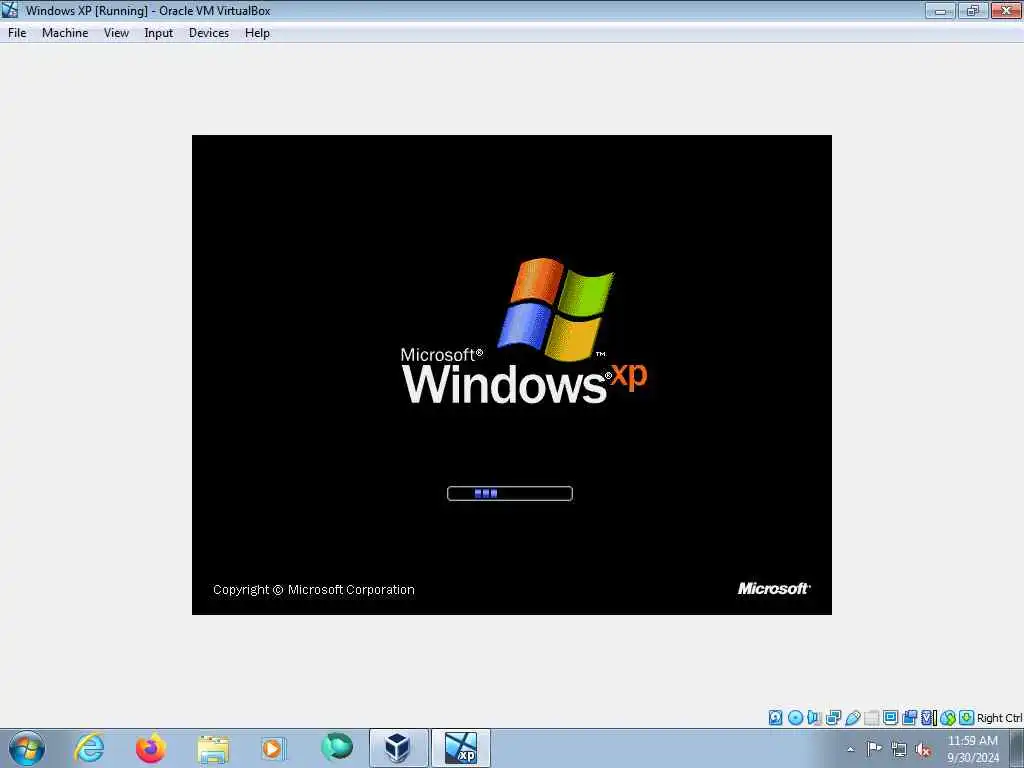
Task: Click the grayed shared folders indicator
Action: pyautogui.click(x=872, y=718)
